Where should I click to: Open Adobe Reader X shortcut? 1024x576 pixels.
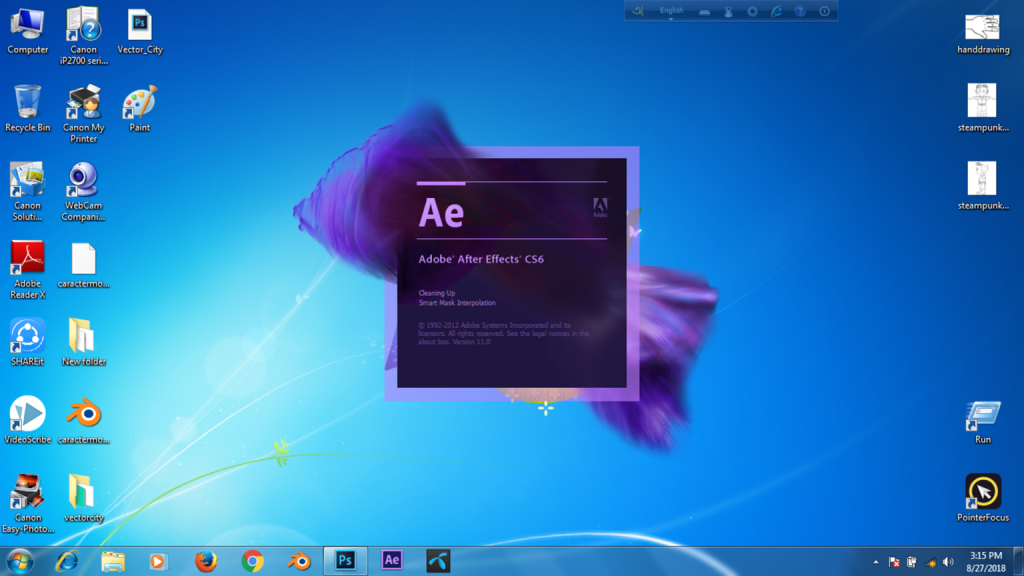27,270
